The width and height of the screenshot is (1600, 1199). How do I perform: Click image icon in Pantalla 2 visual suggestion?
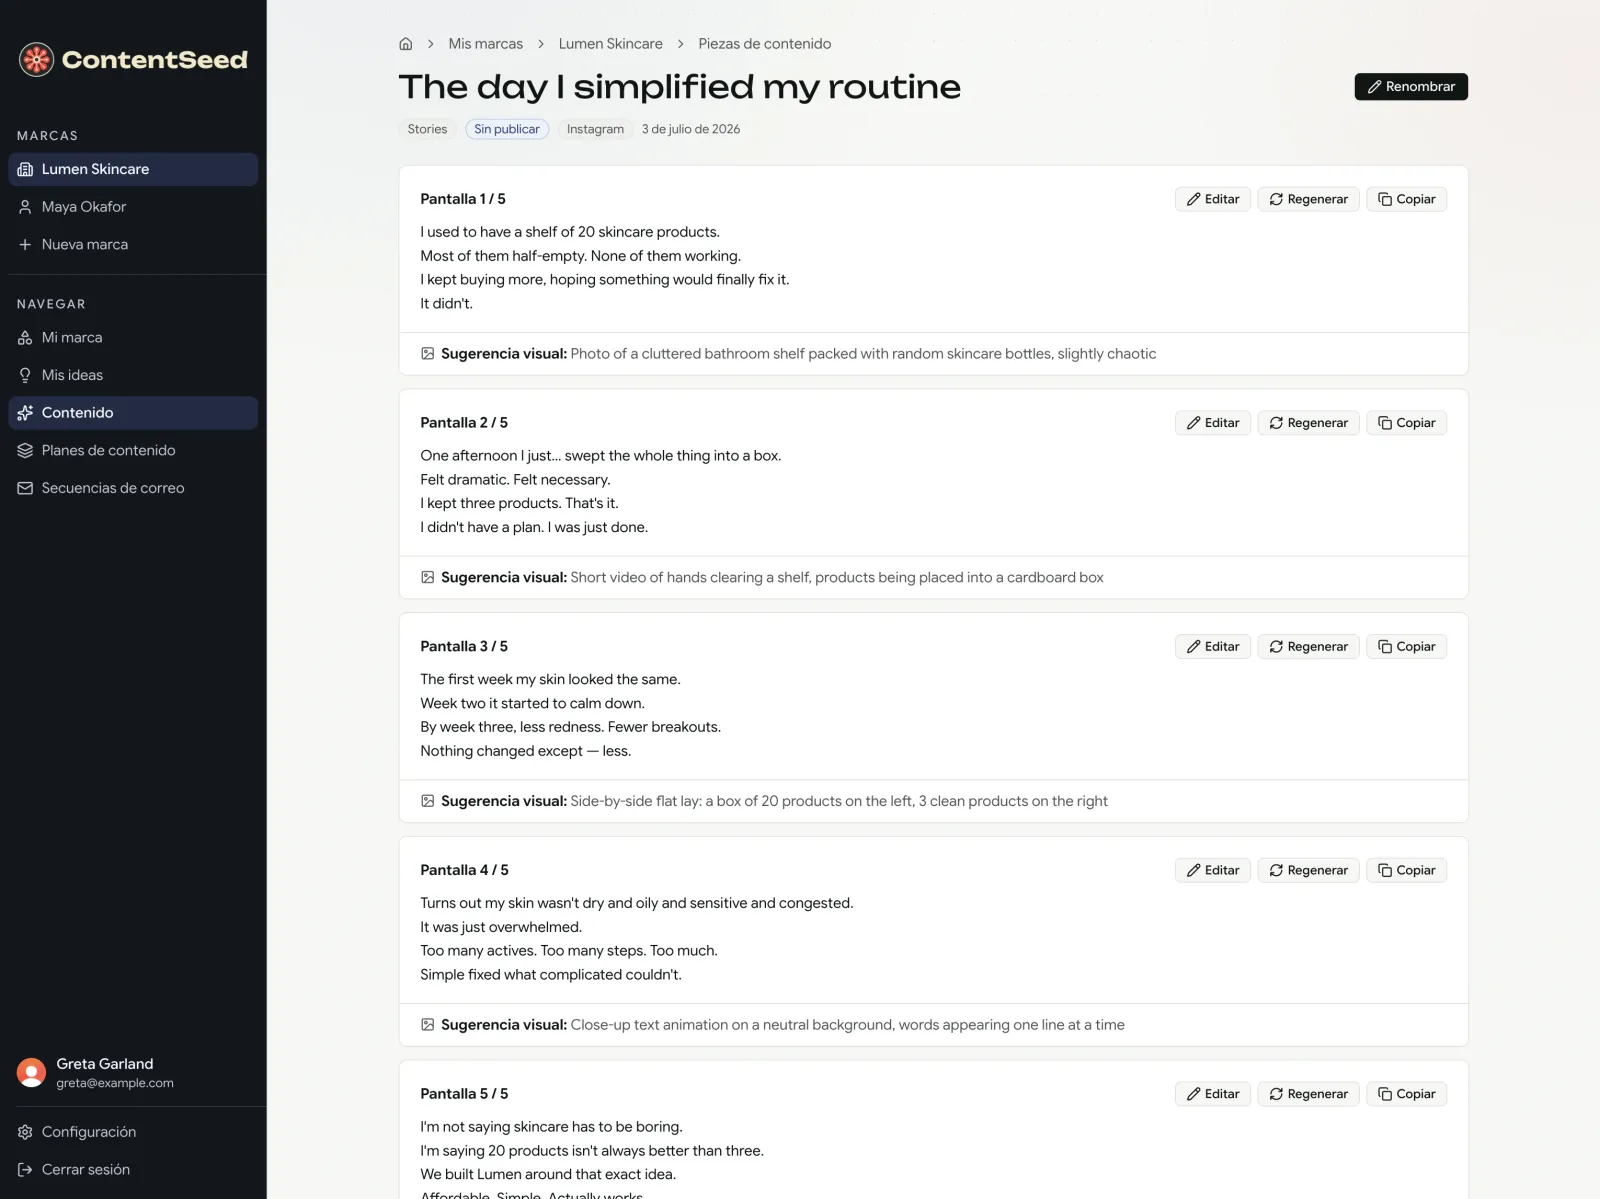[x=428, y=578]
